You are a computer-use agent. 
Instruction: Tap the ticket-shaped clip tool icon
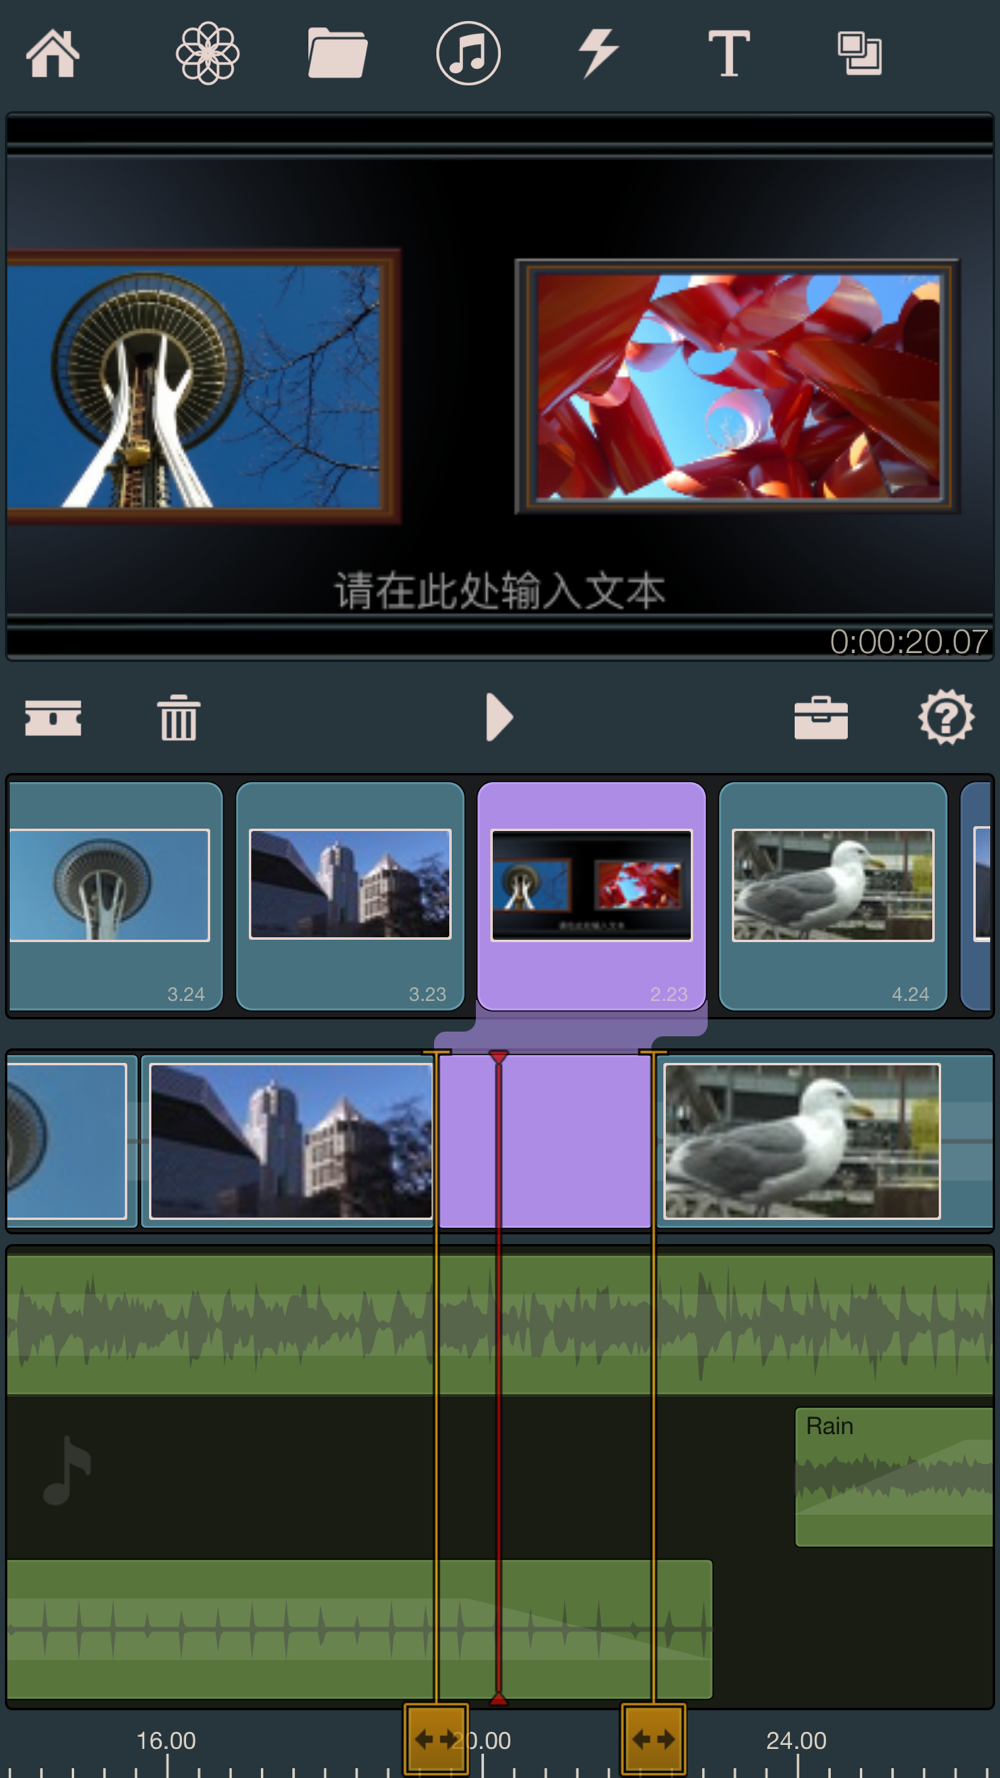[53, 718]
